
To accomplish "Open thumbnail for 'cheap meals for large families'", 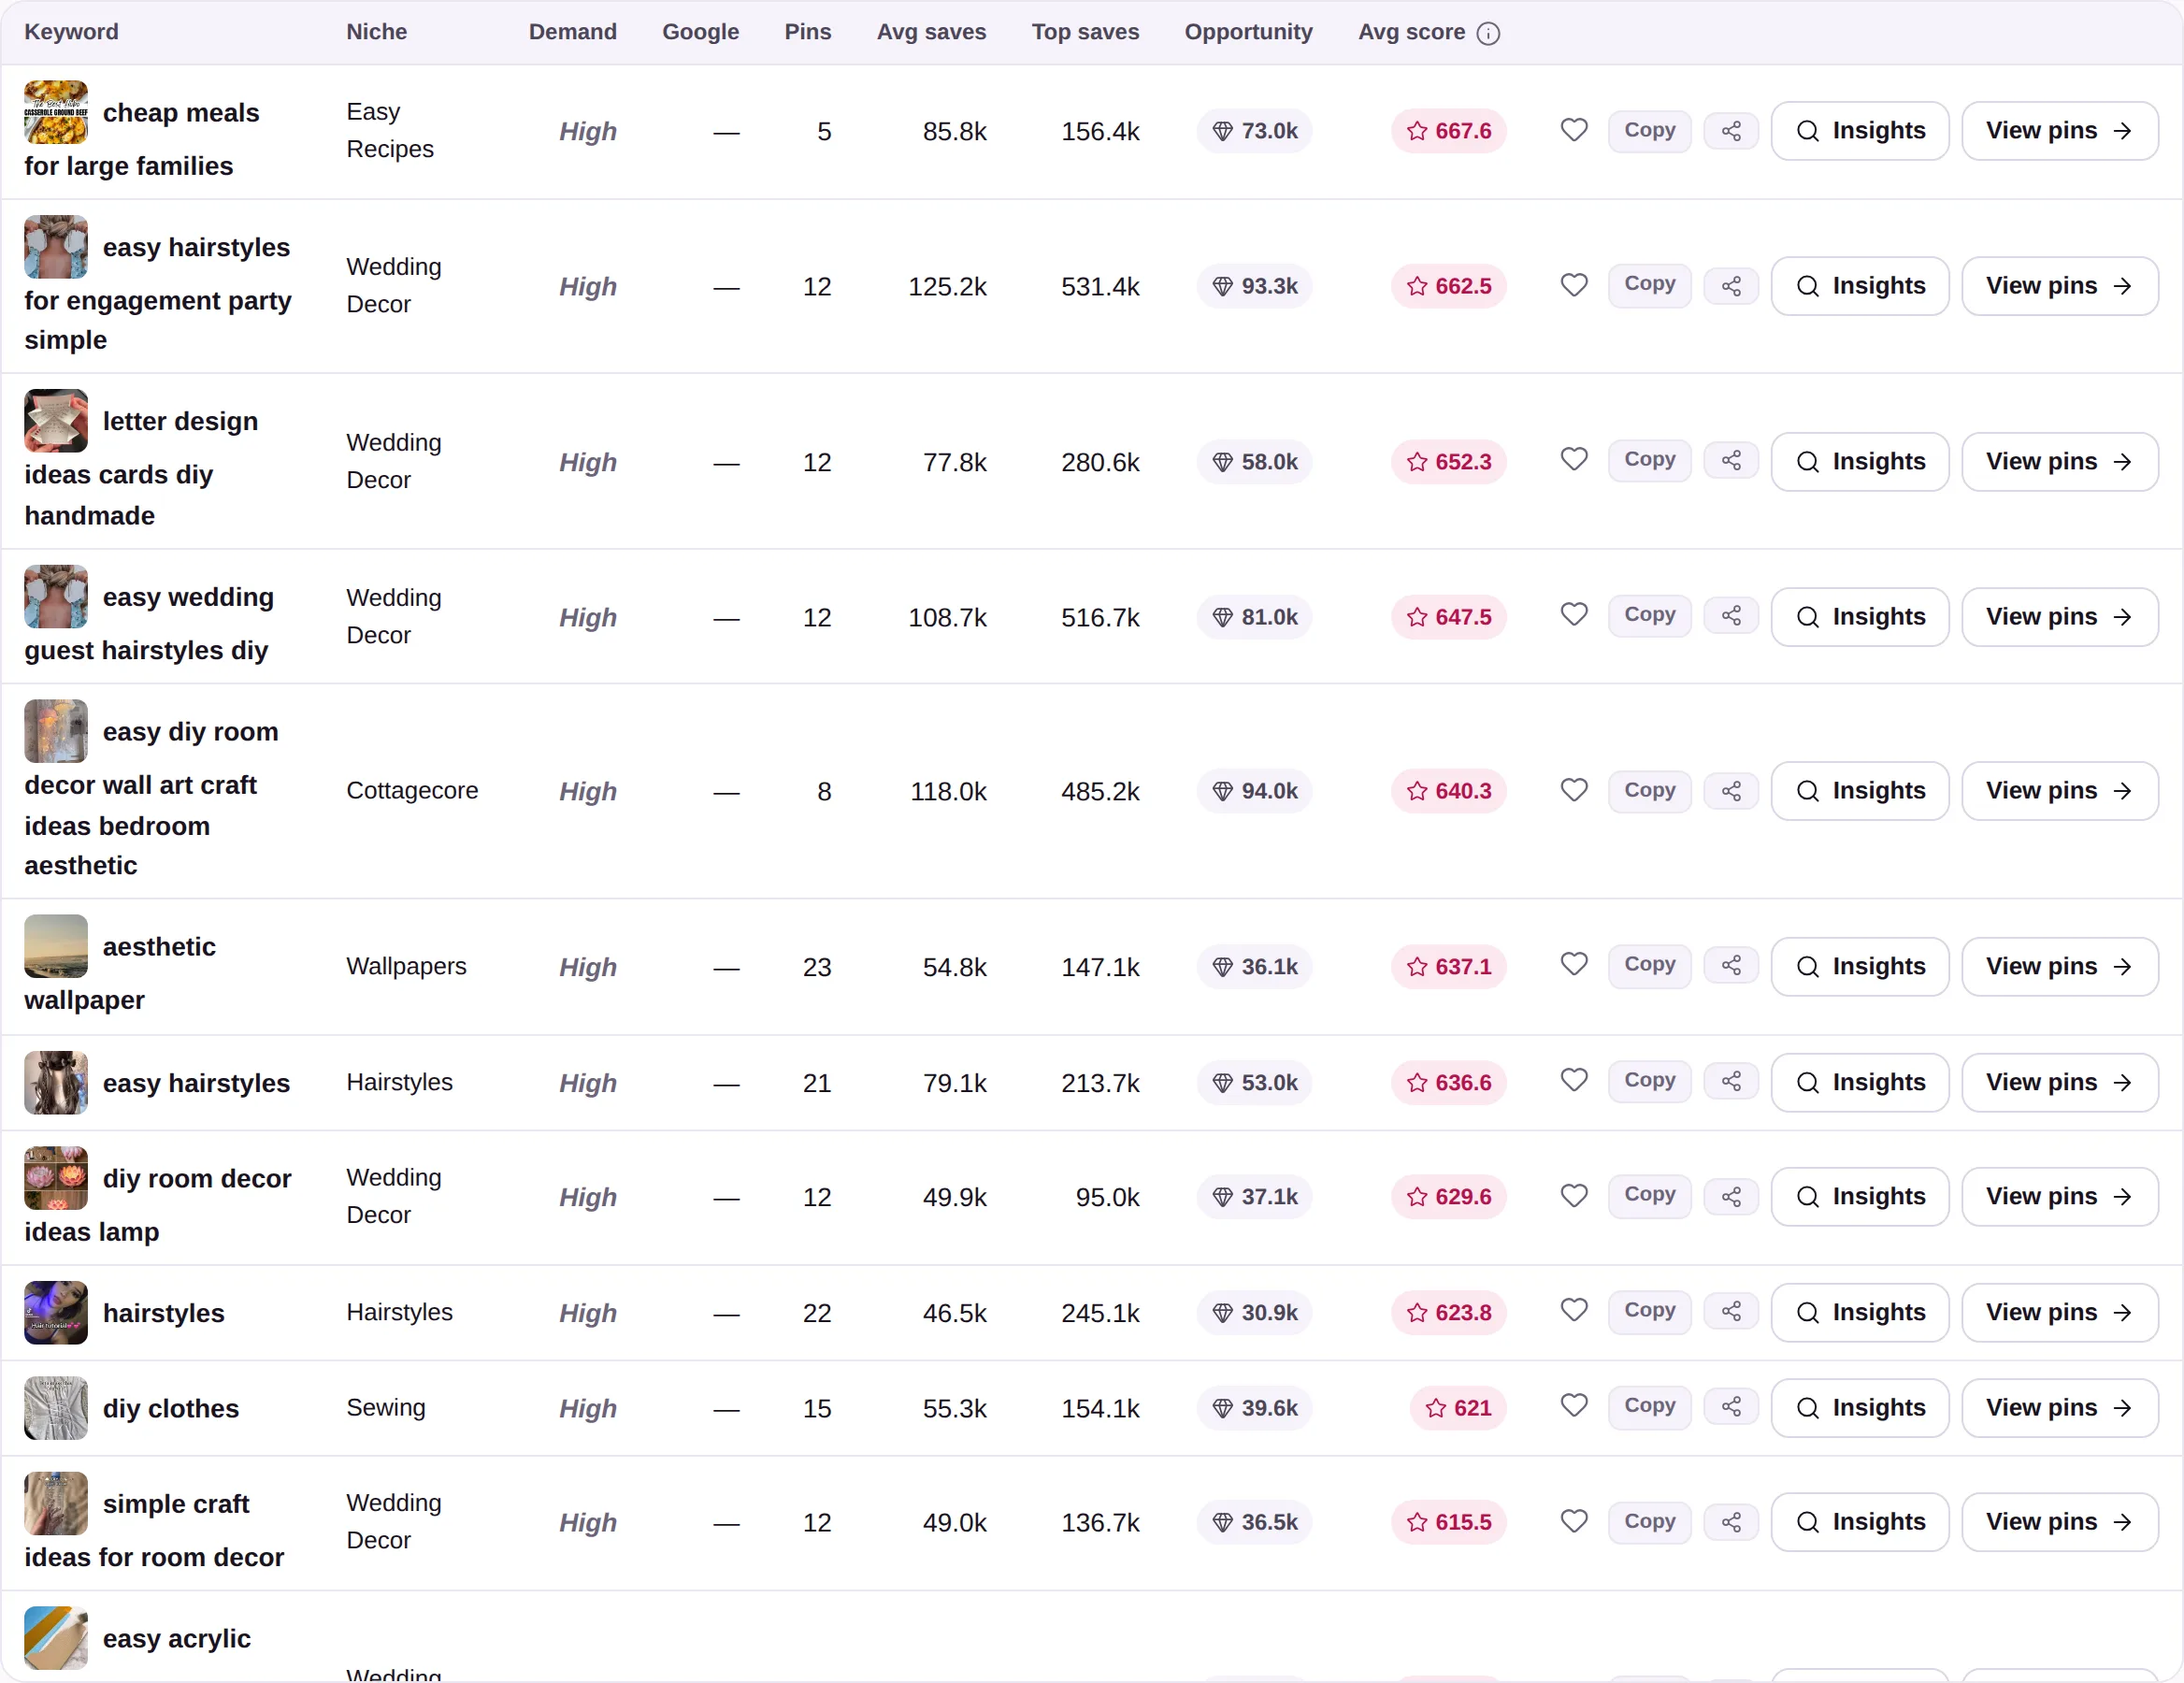I will coord(56,112).
